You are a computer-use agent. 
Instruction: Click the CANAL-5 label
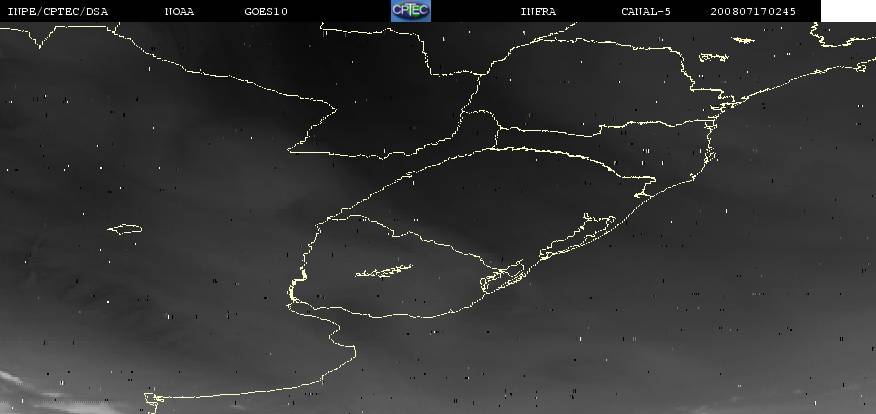tap(646, 12)
